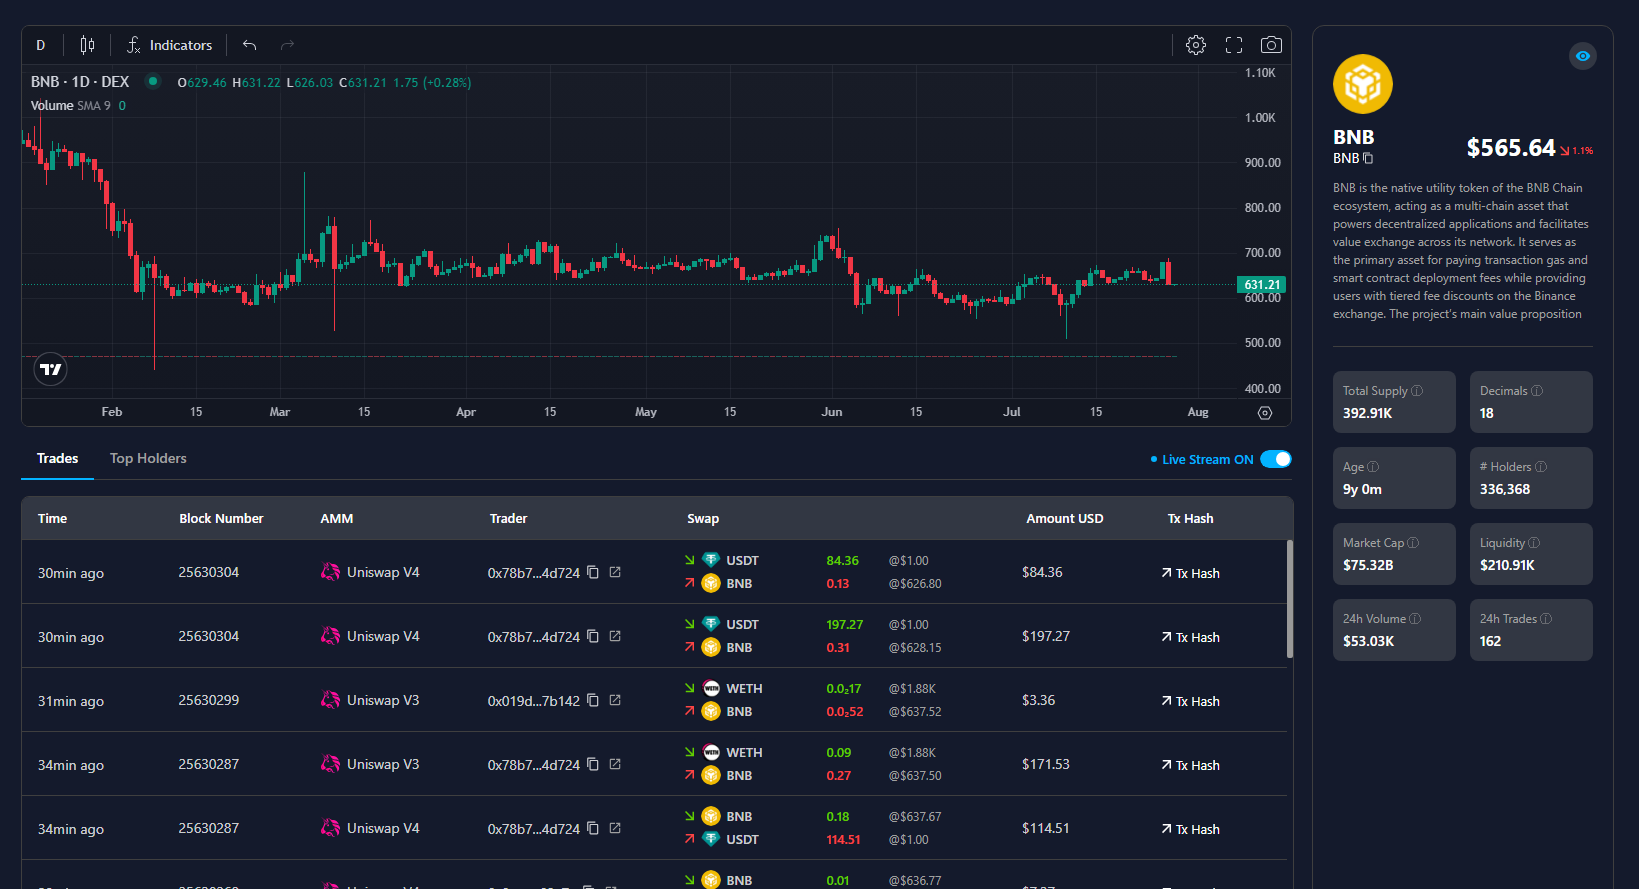Open the Indicators menu
The image size is (1639, 889).
pos(169,45)
